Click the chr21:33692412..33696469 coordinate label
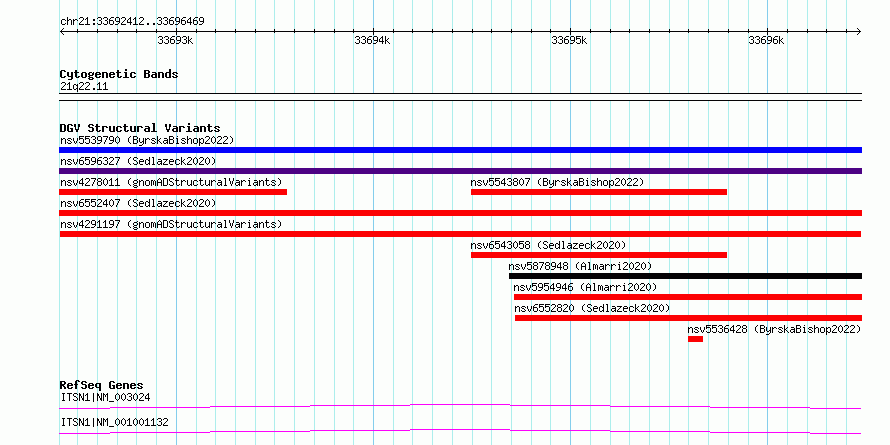The width and height of the screenshot is (890, 445). point(132,22)
